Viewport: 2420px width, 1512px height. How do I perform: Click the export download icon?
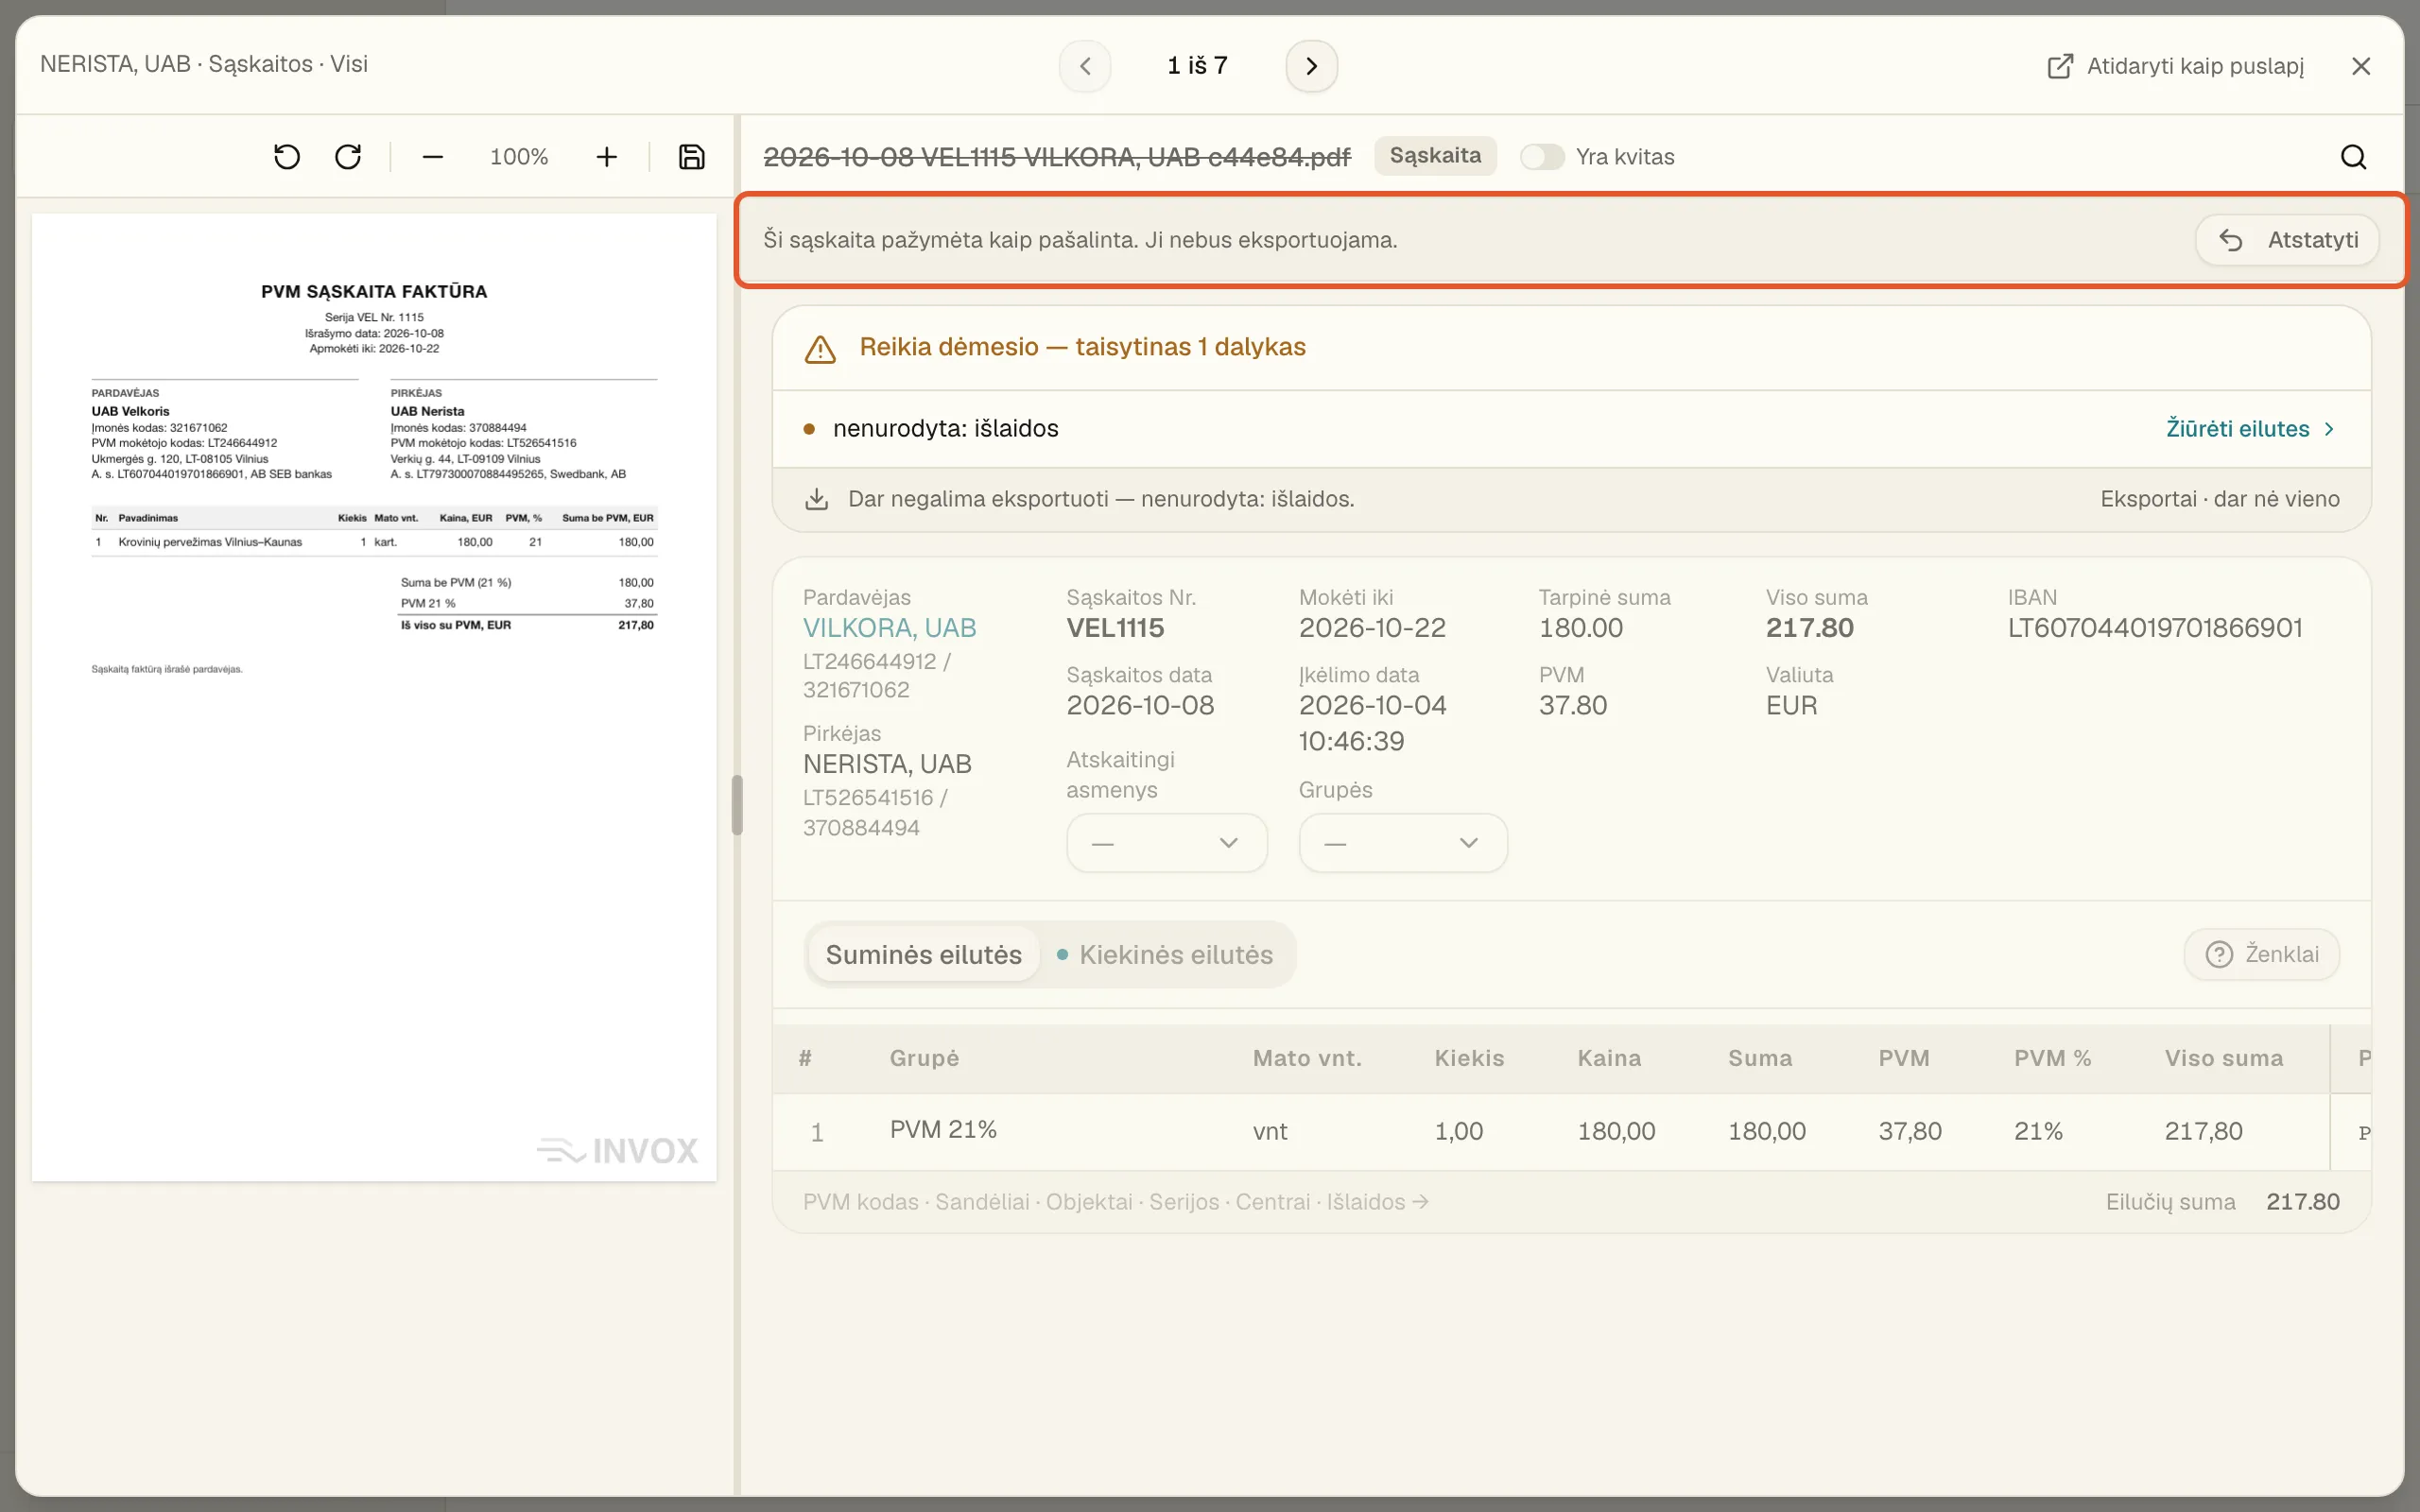(817, 499)
